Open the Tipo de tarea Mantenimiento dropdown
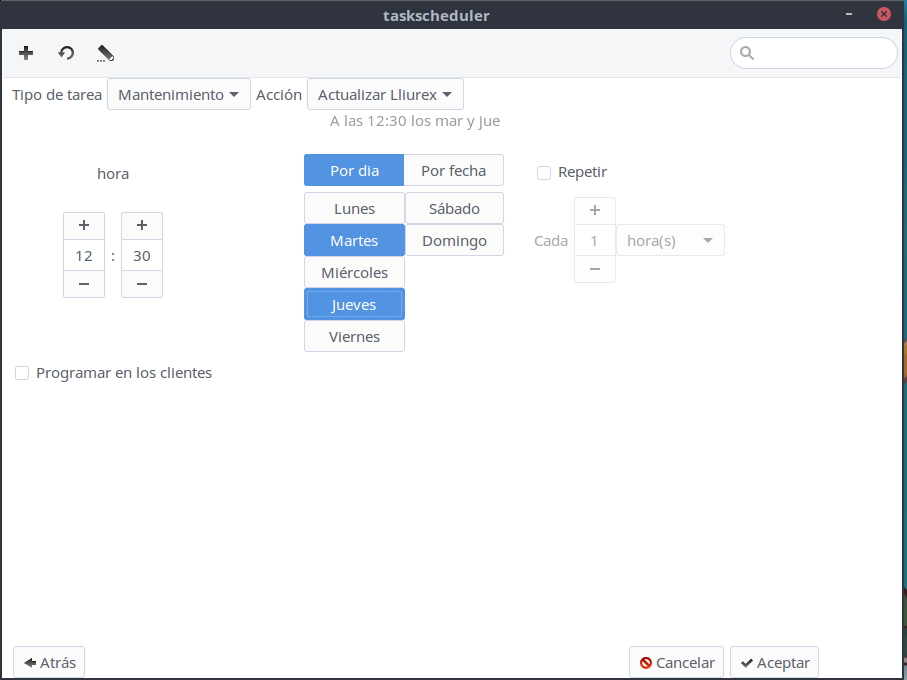This screenshot has width=907, height=680. coord(179,94)
